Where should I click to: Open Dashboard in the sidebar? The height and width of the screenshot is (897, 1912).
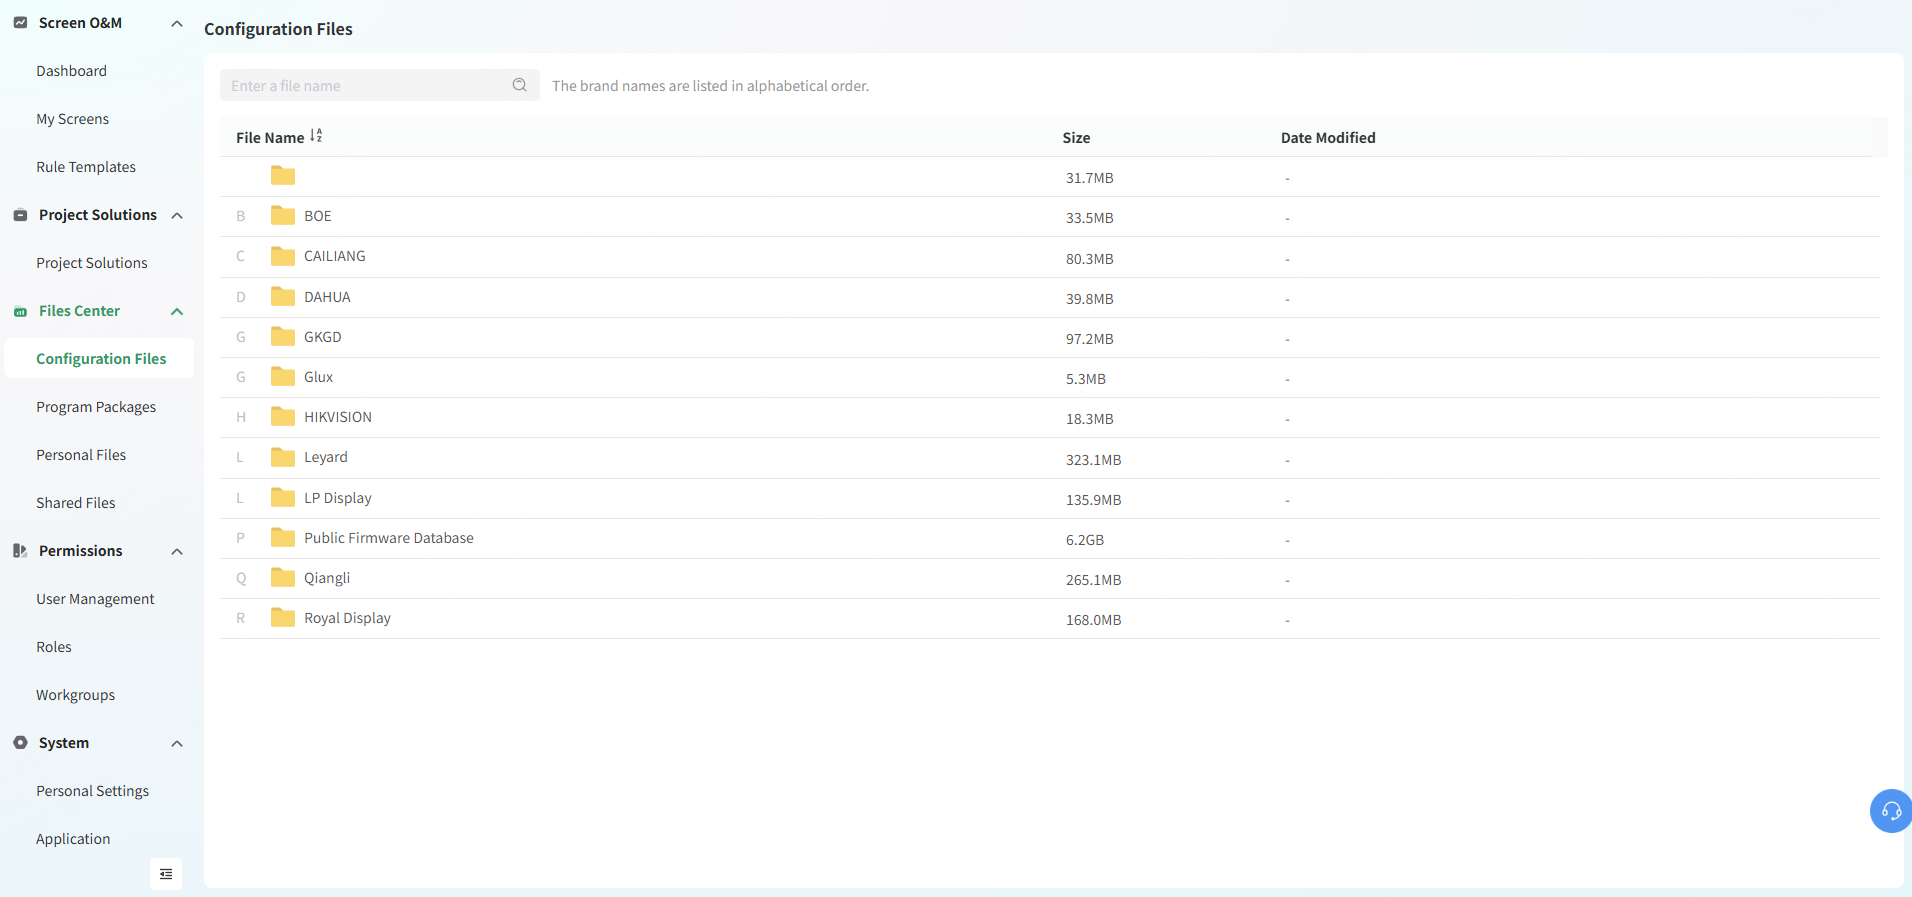(72, 71)
